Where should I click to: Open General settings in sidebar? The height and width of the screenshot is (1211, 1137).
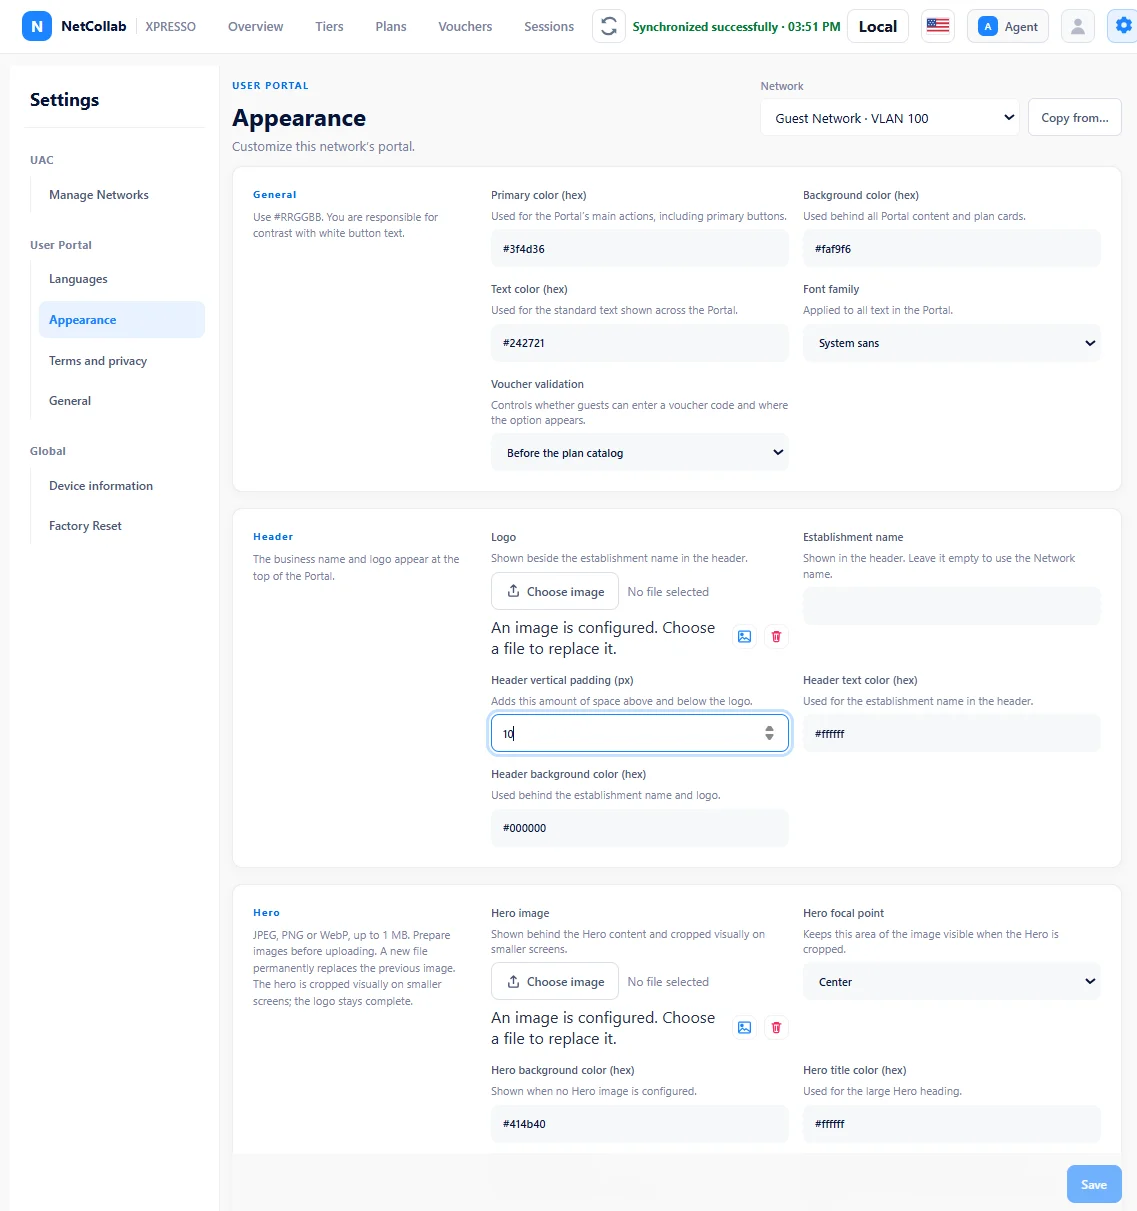pyautogui.click(x=122, y=401)
